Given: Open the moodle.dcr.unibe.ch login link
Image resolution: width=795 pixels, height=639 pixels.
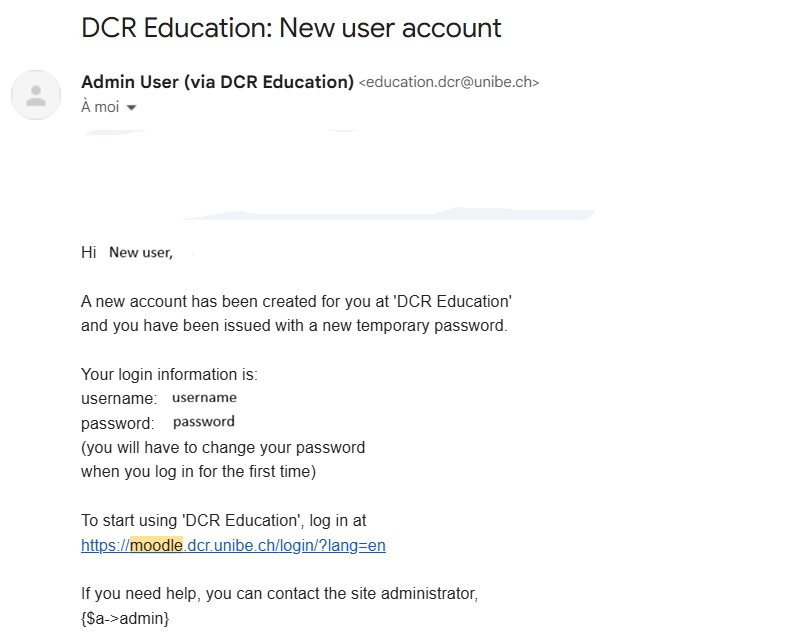Looking at the screenshot, I should pos(233,546).
